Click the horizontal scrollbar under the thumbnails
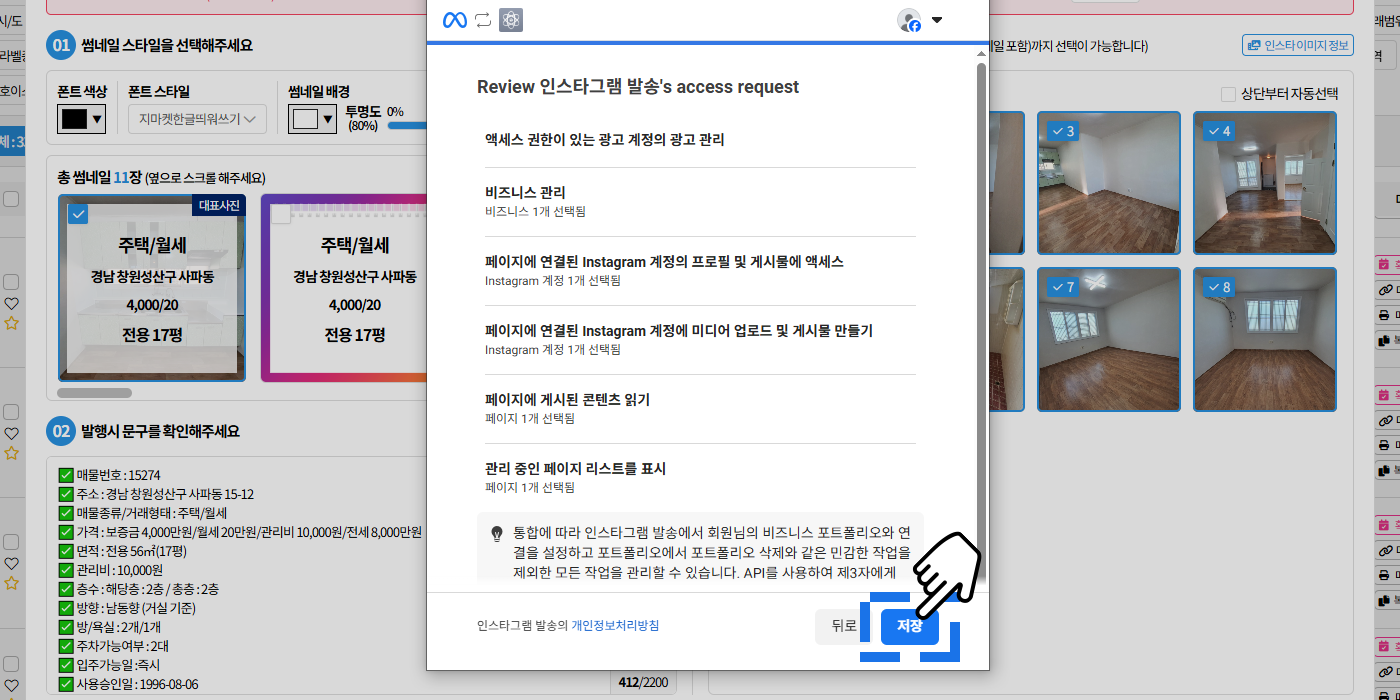Image resolution: width=1400 pixels, height=700 pixels. tap(94, 393)
